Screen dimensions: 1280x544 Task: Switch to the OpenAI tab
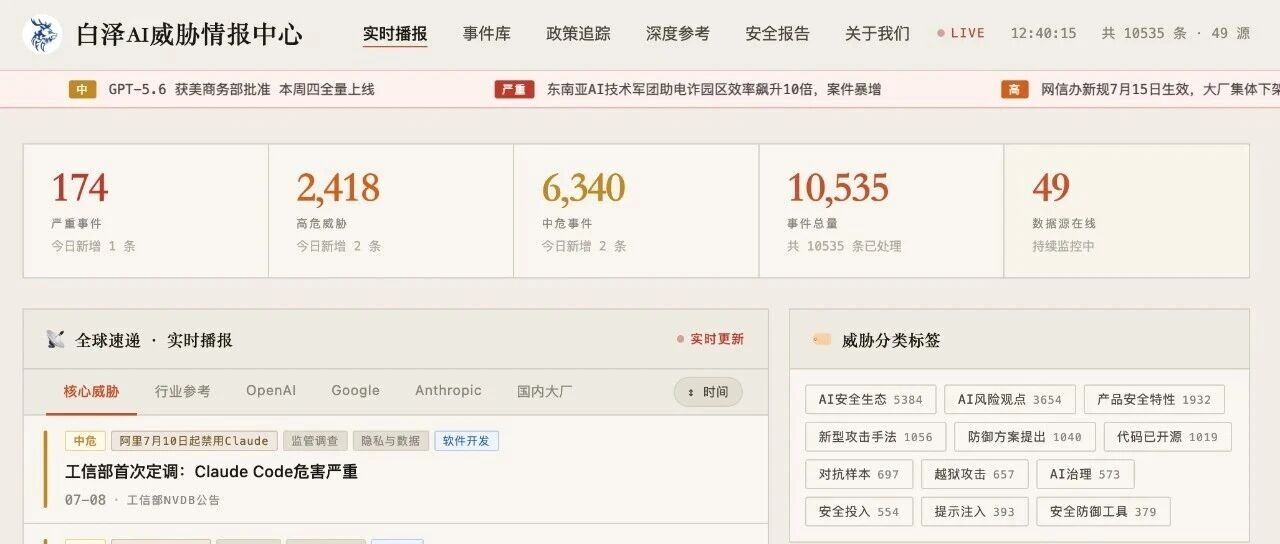[271, 391]
